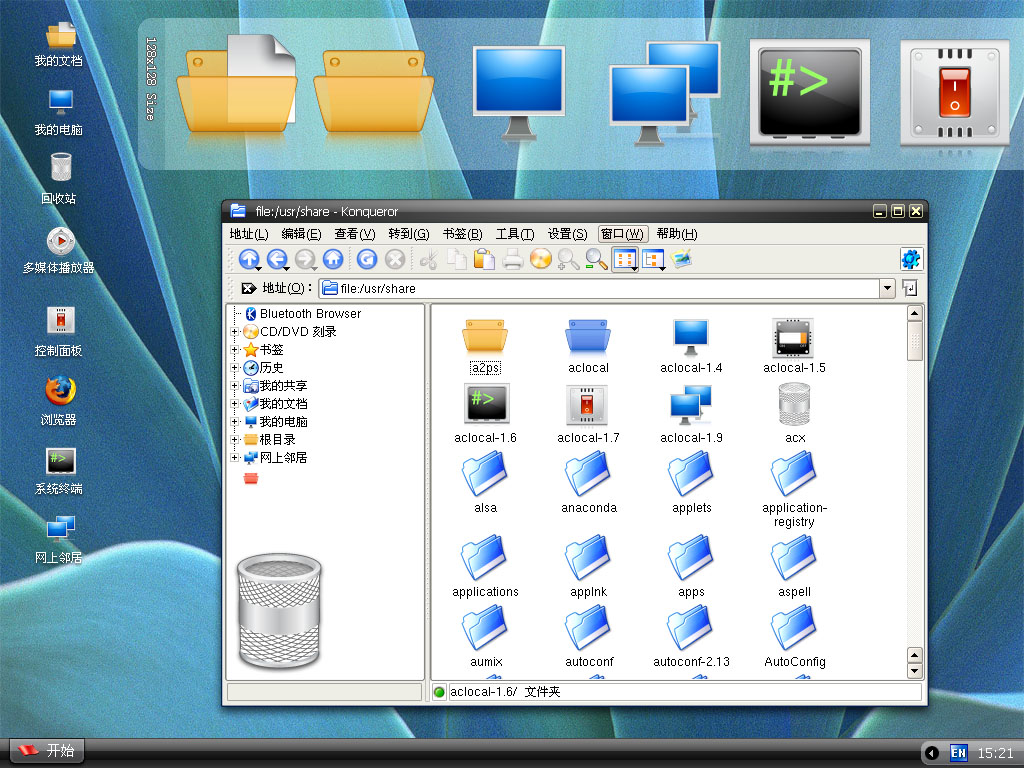Click the file:/usr/share address field
The height and width of the screenshot is (768, 1024).
[599, 288]
